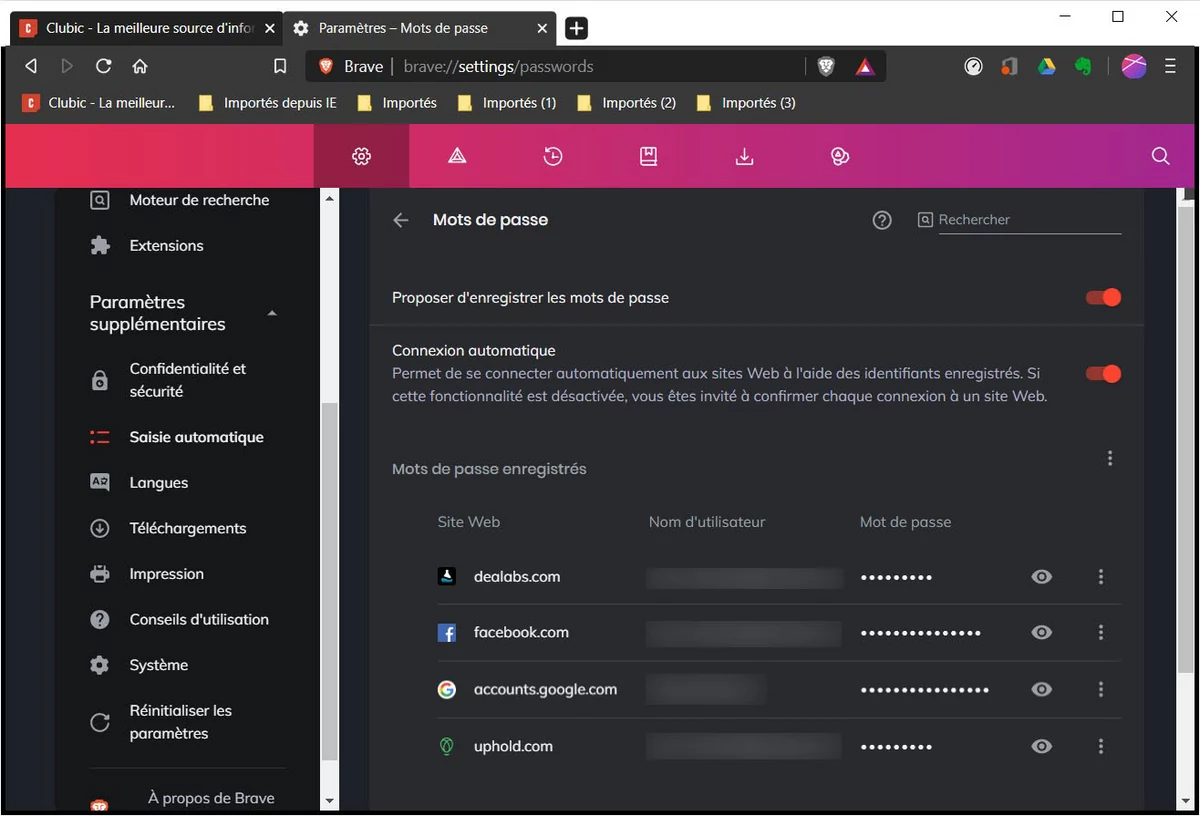Open Brave Rewards triangle in pink bar
Image resolution: width=1200 pixels, height=816 pixels.
point(457,156)
